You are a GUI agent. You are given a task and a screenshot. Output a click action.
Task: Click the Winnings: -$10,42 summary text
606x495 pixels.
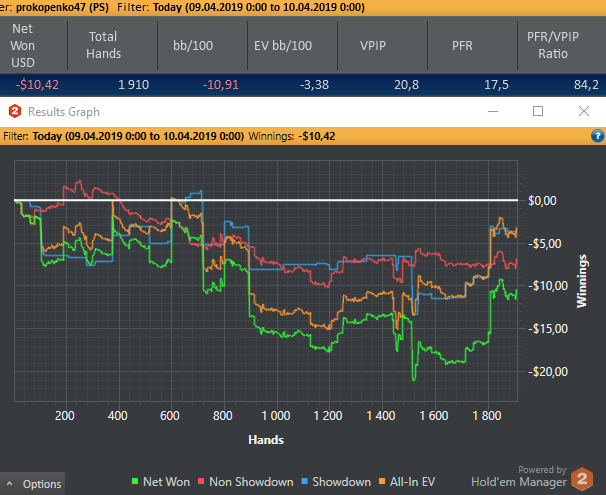[x=292, y=136]
